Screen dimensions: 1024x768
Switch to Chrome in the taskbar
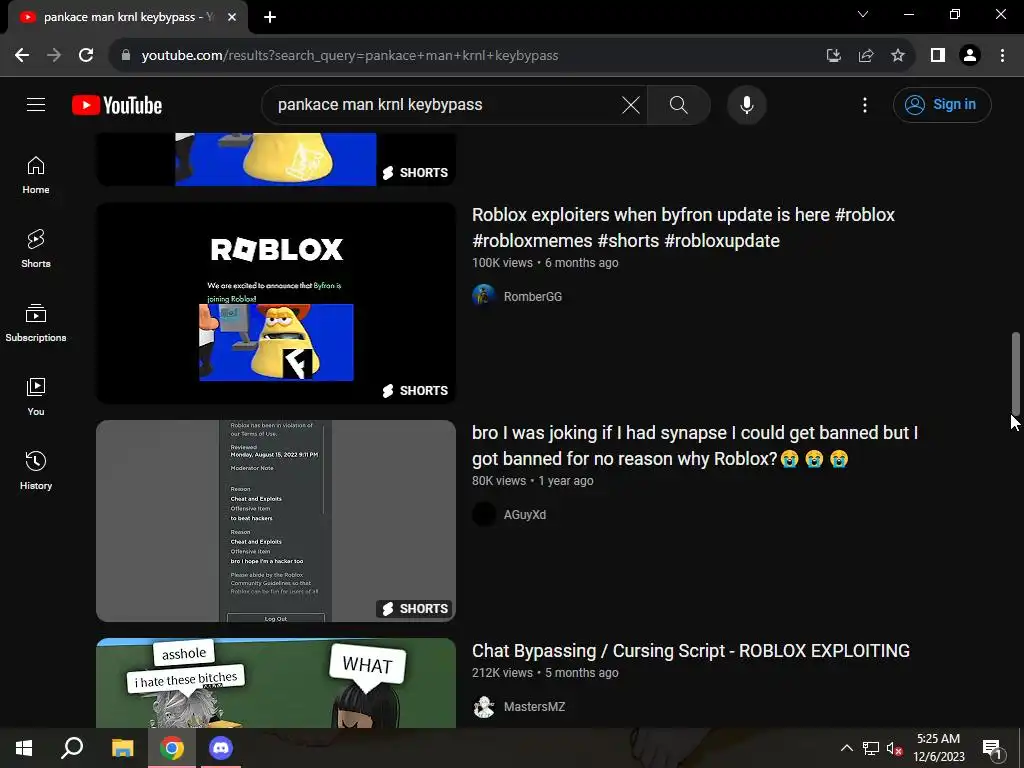pos(172,748)
